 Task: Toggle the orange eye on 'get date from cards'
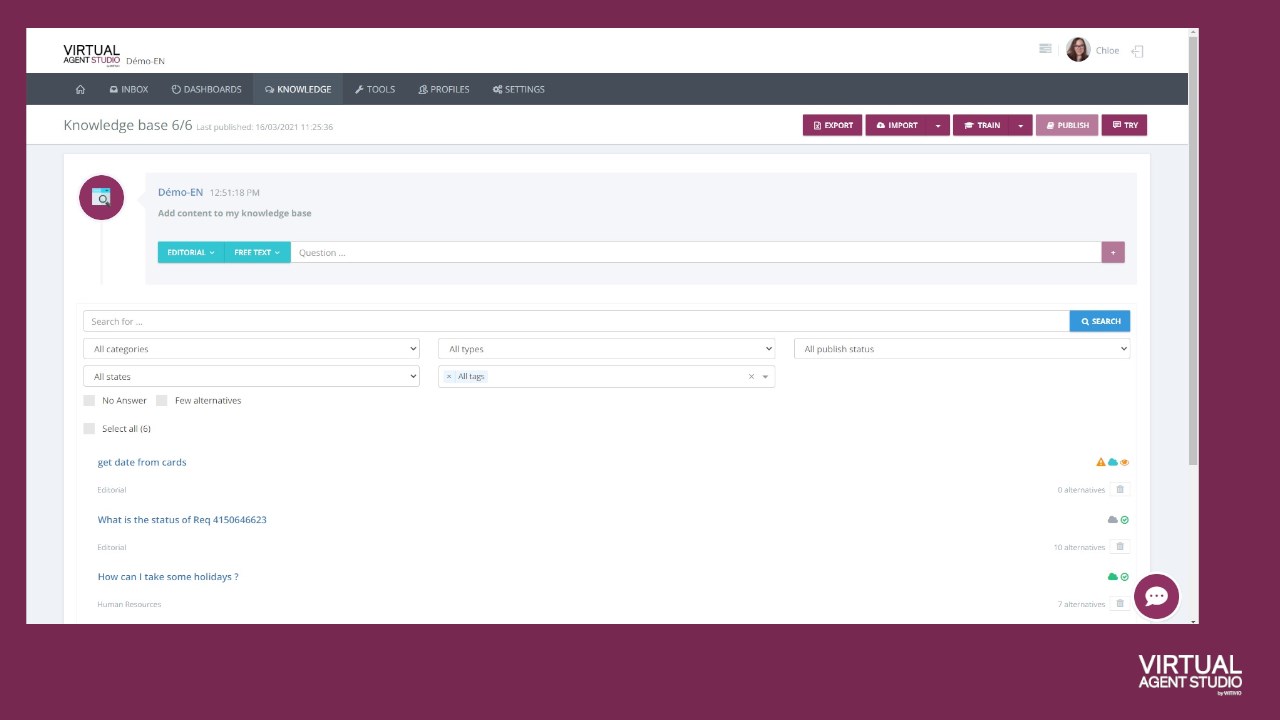pyautogui.click(x=1125, y=462)
